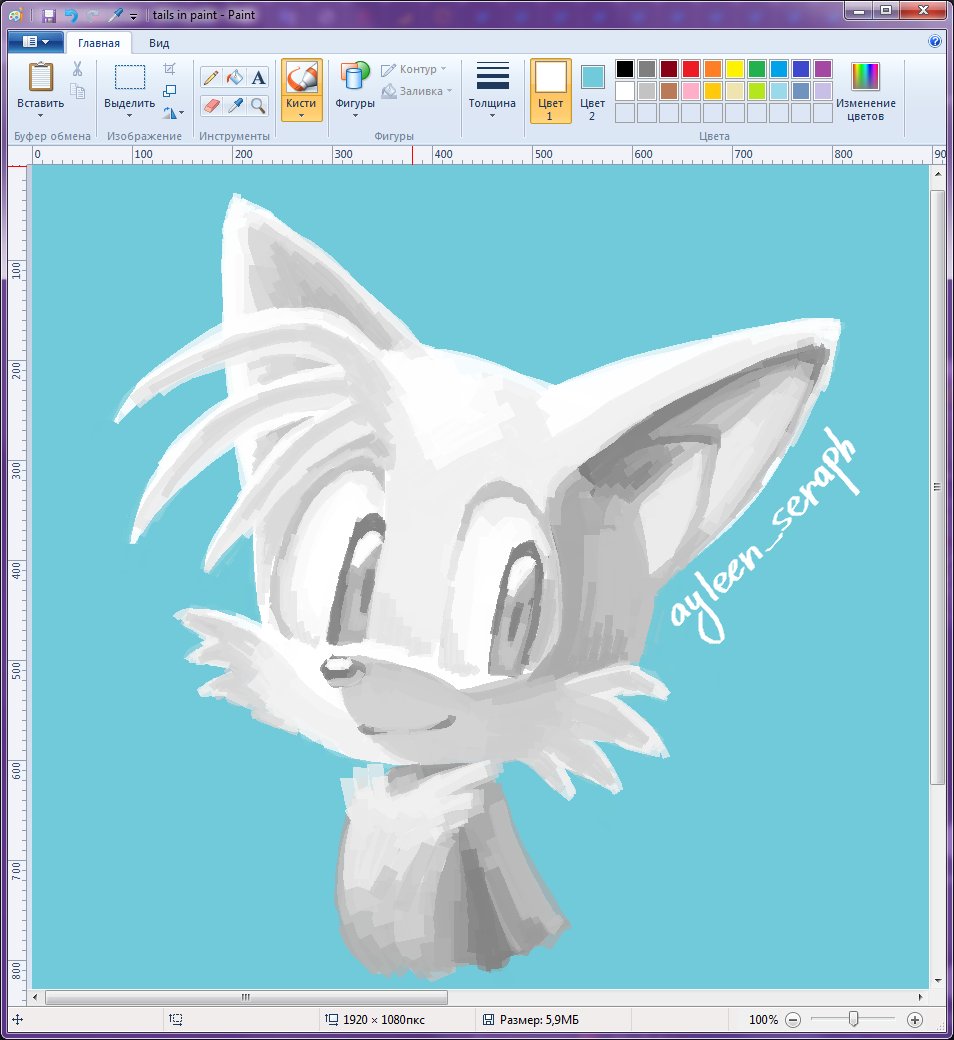Click the Help question mark icon
954x1040 pixels.
click(935, 41)
